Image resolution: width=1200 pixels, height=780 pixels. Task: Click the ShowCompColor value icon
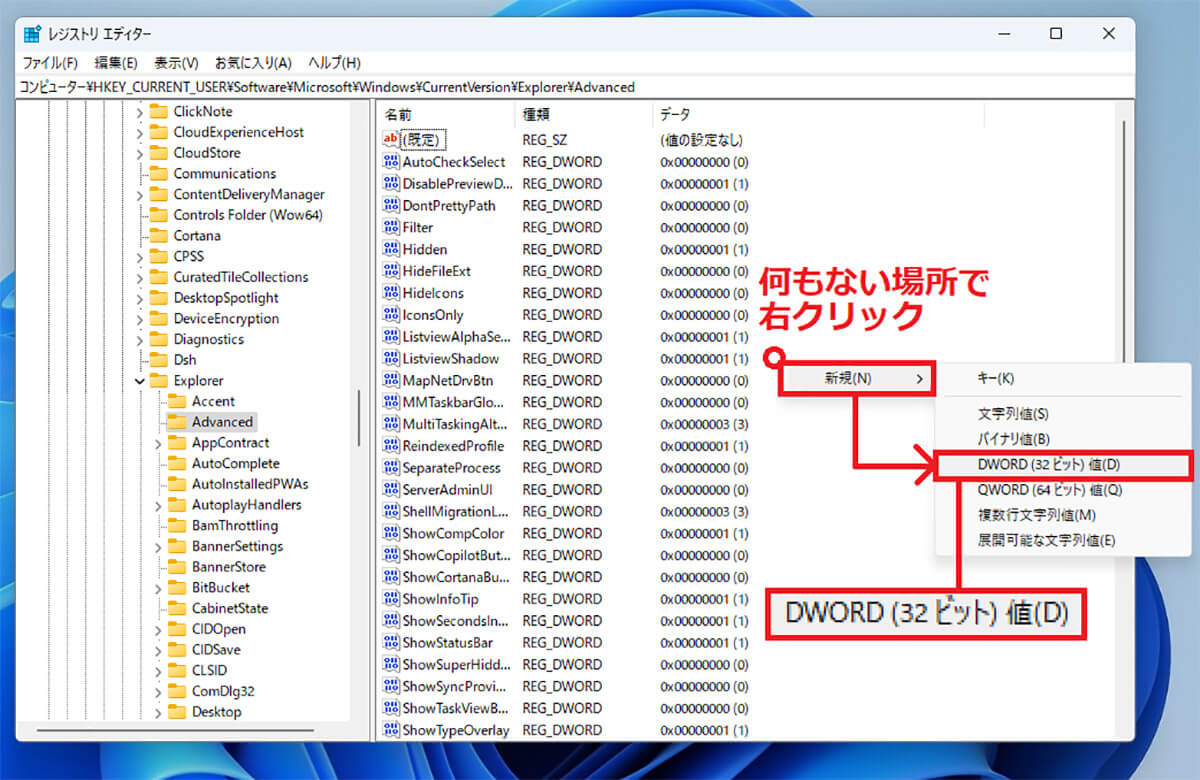click(391, 534)
